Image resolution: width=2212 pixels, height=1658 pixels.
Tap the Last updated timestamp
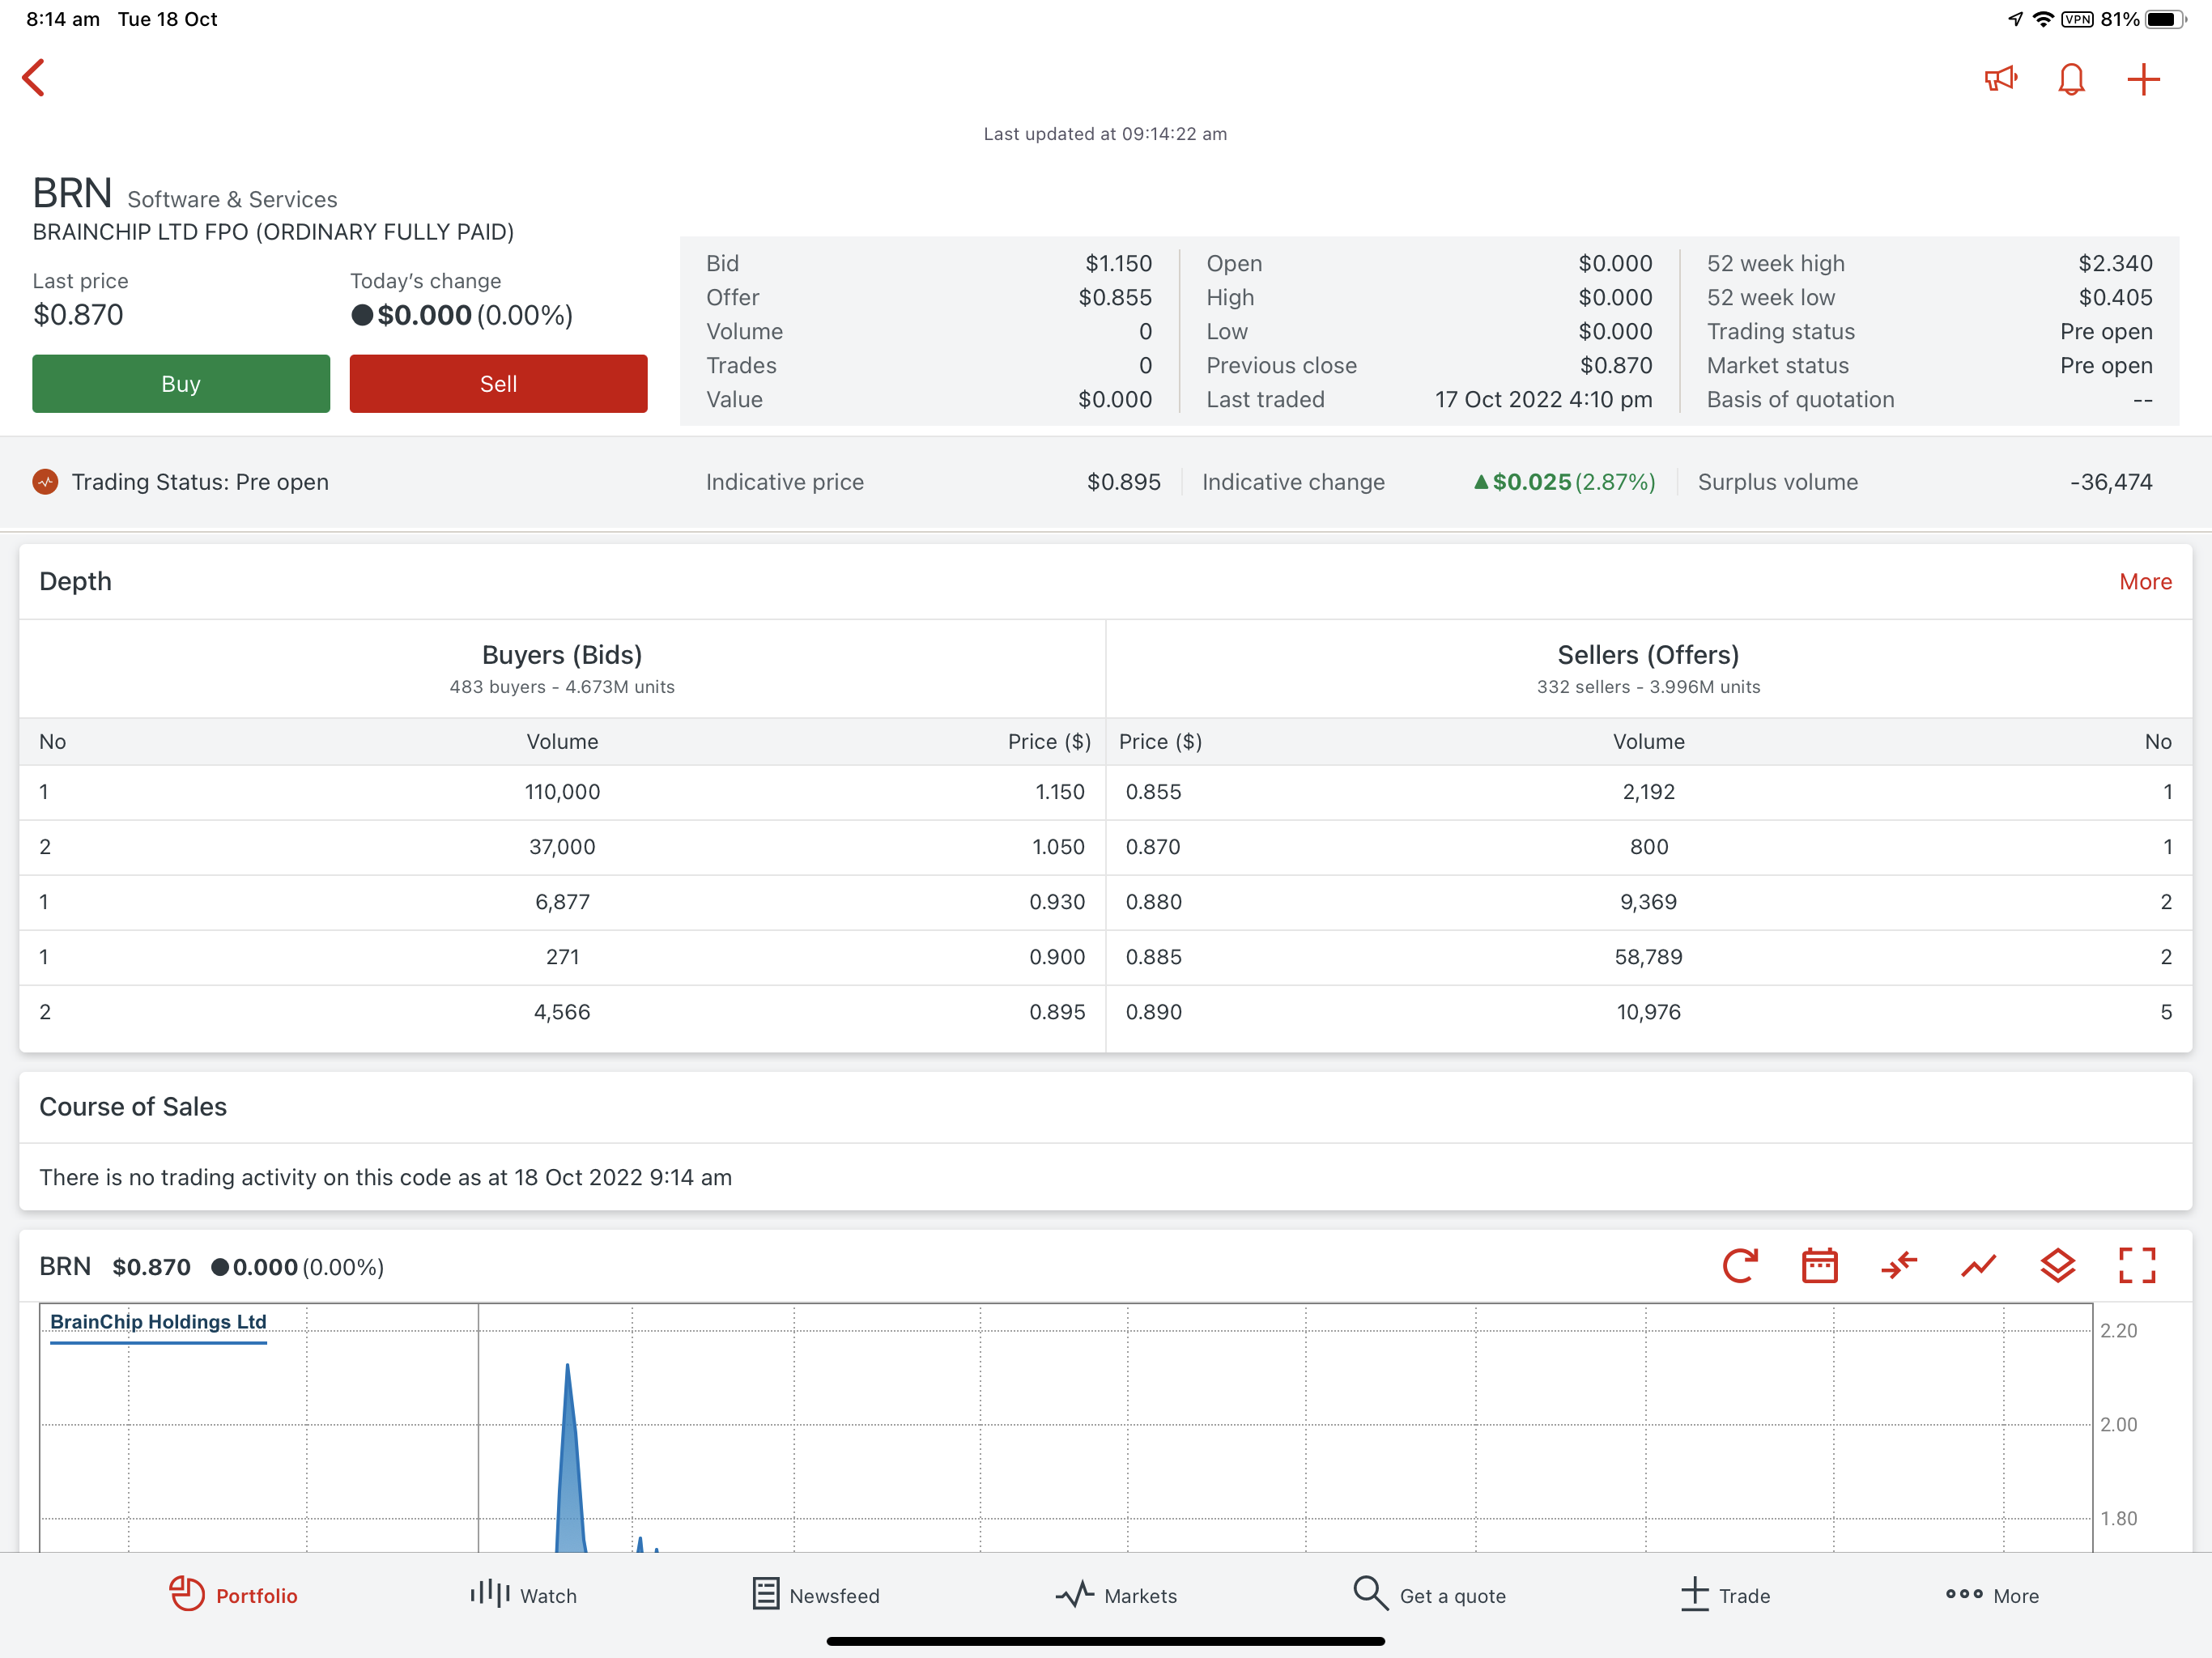click(x=1105, y=134)
